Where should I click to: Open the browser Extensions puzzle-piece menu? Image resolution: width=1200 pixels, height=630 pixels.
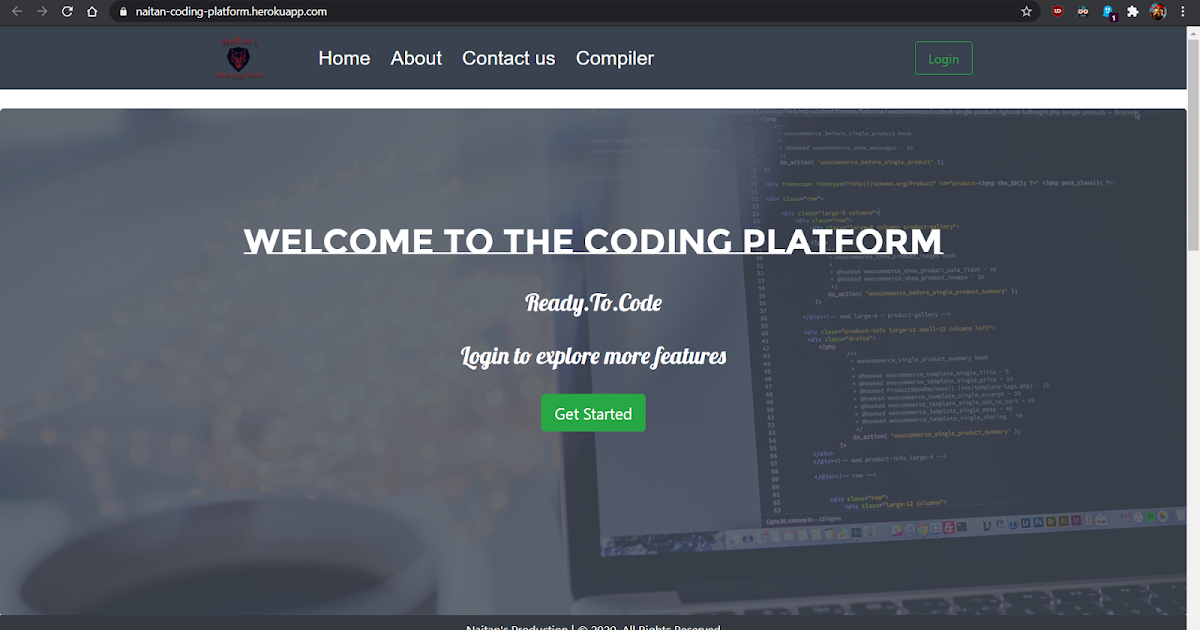(x=1132, y=12)
